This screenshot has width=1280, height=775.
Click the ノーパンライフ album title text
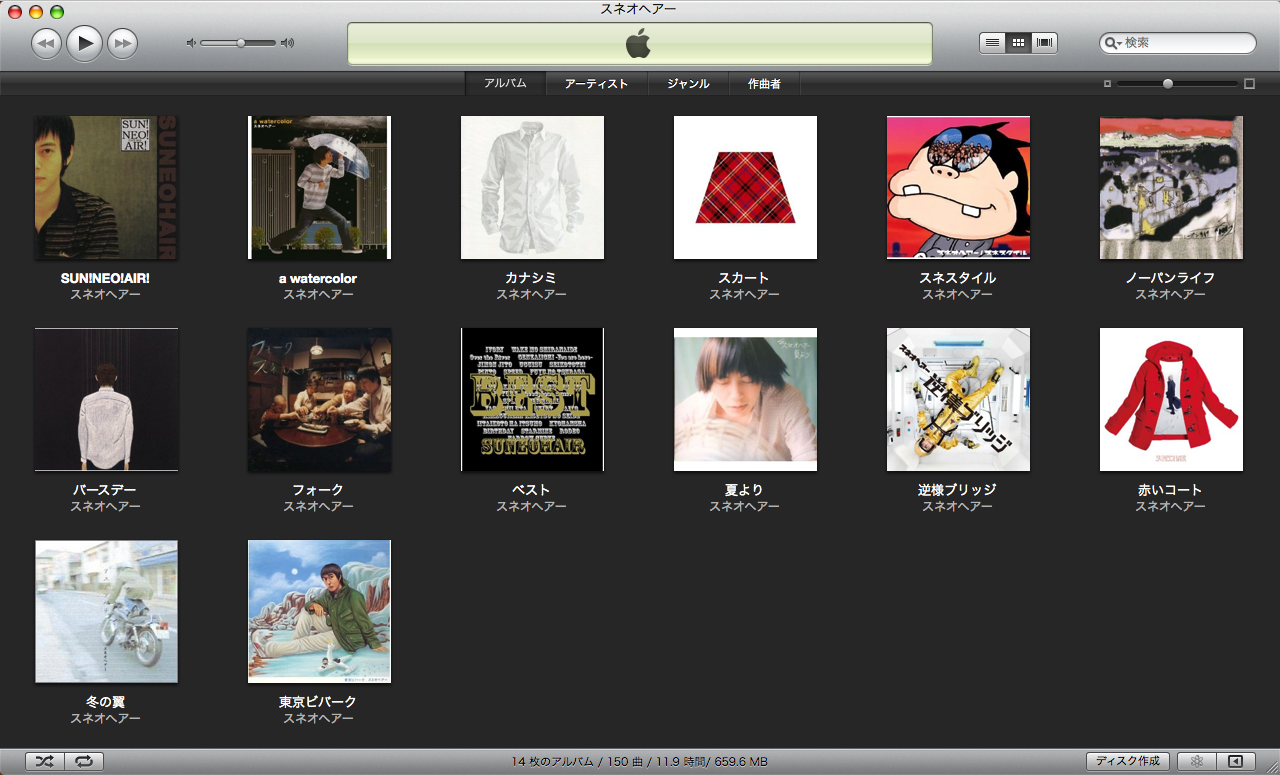pyautogui.click(x=1170, y=278)
